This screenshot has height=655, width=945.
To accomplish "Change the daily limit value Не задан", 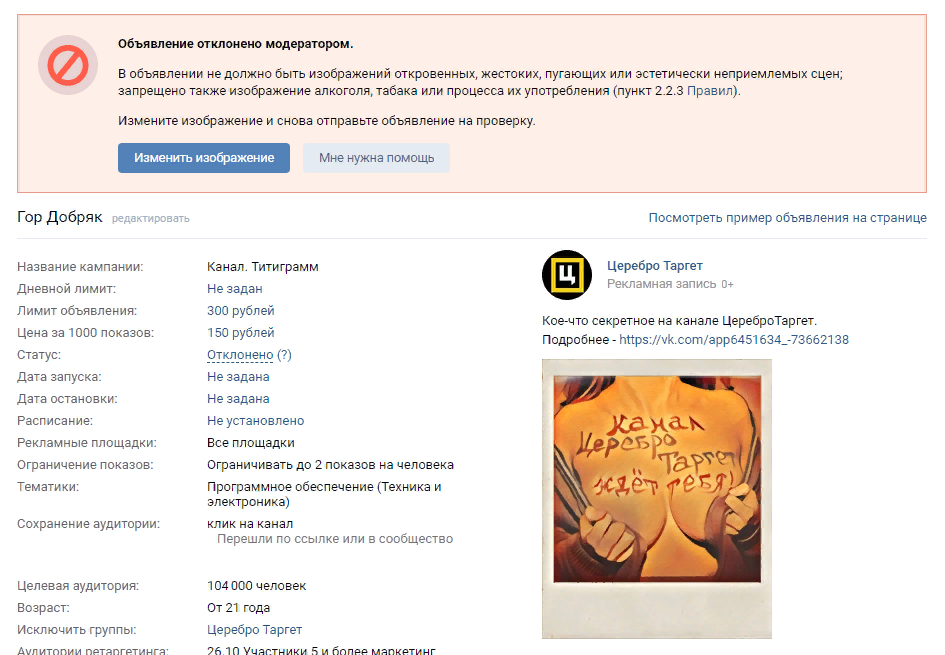I will tap(234, 289).
